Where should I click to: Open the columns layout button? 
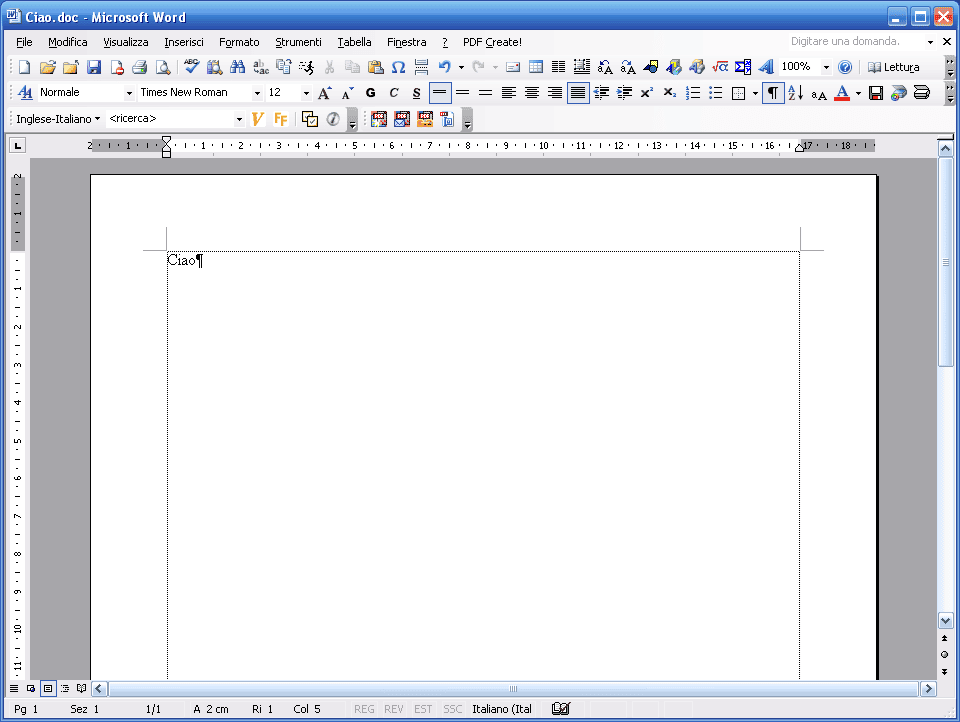[x=558, y=67]
